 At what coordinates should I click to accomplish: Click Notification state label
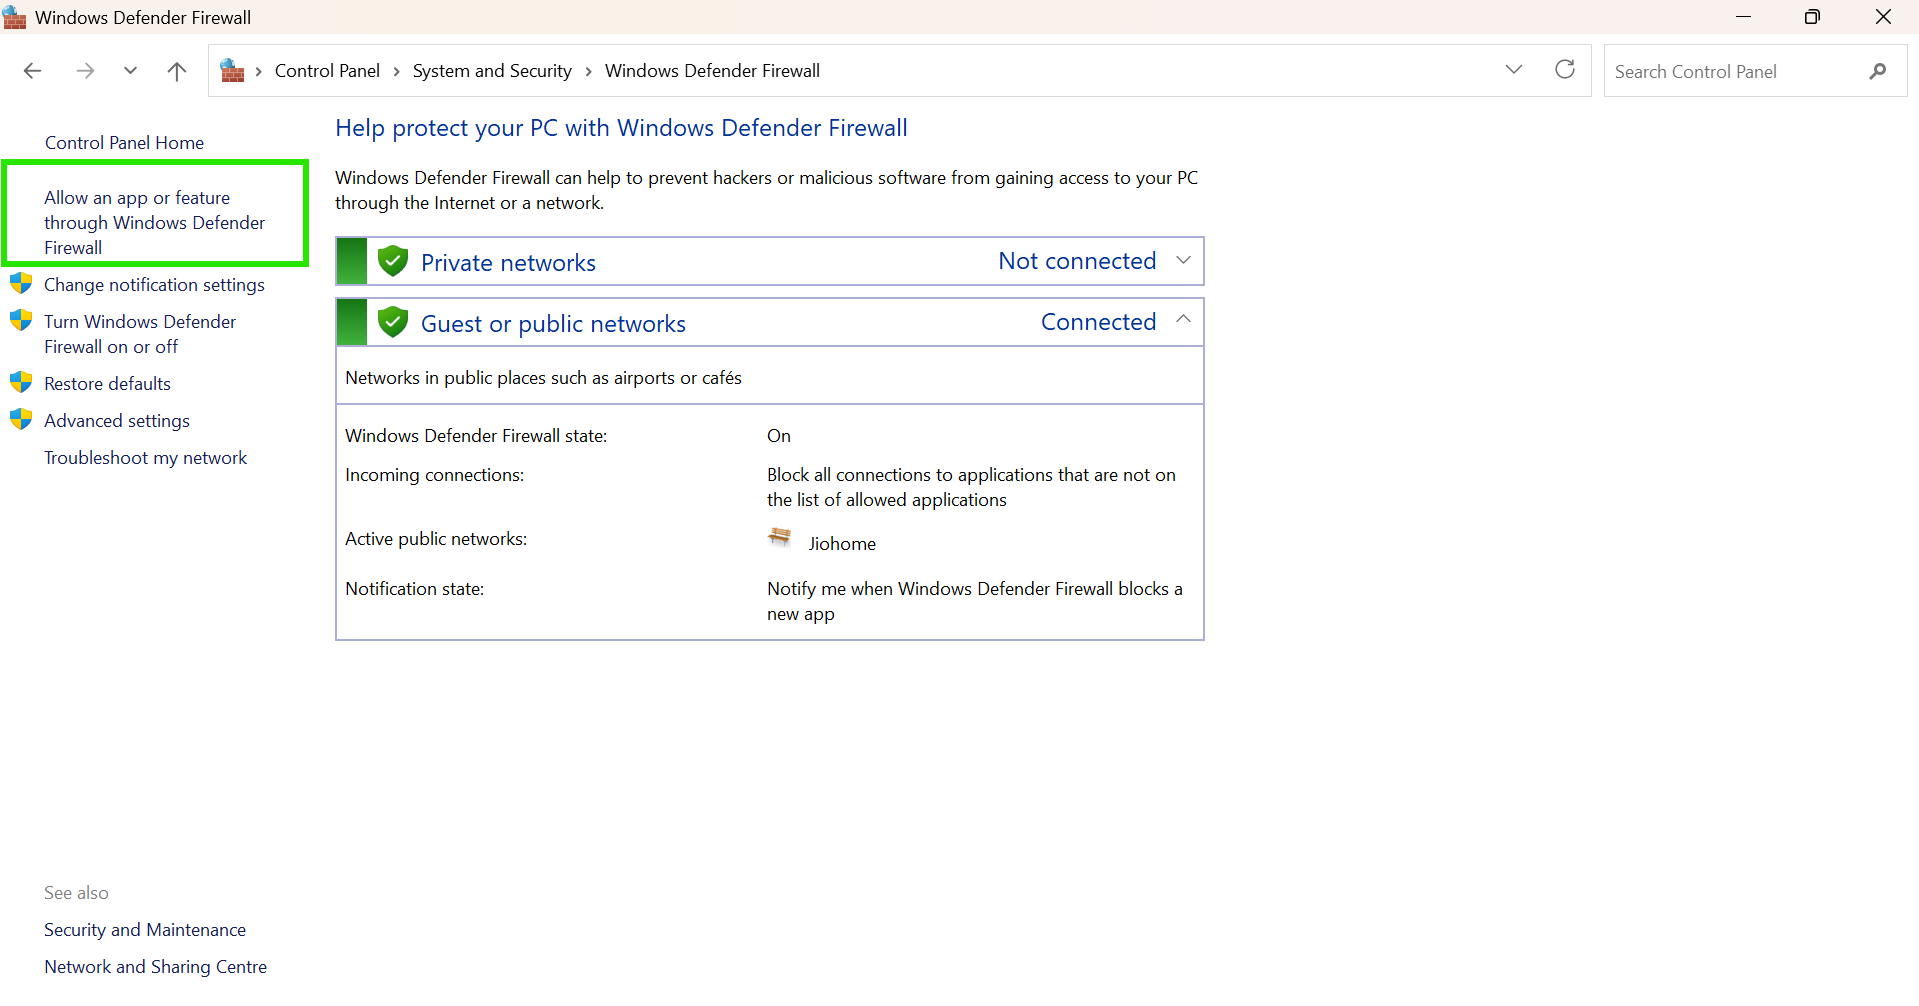coord(414,589)
